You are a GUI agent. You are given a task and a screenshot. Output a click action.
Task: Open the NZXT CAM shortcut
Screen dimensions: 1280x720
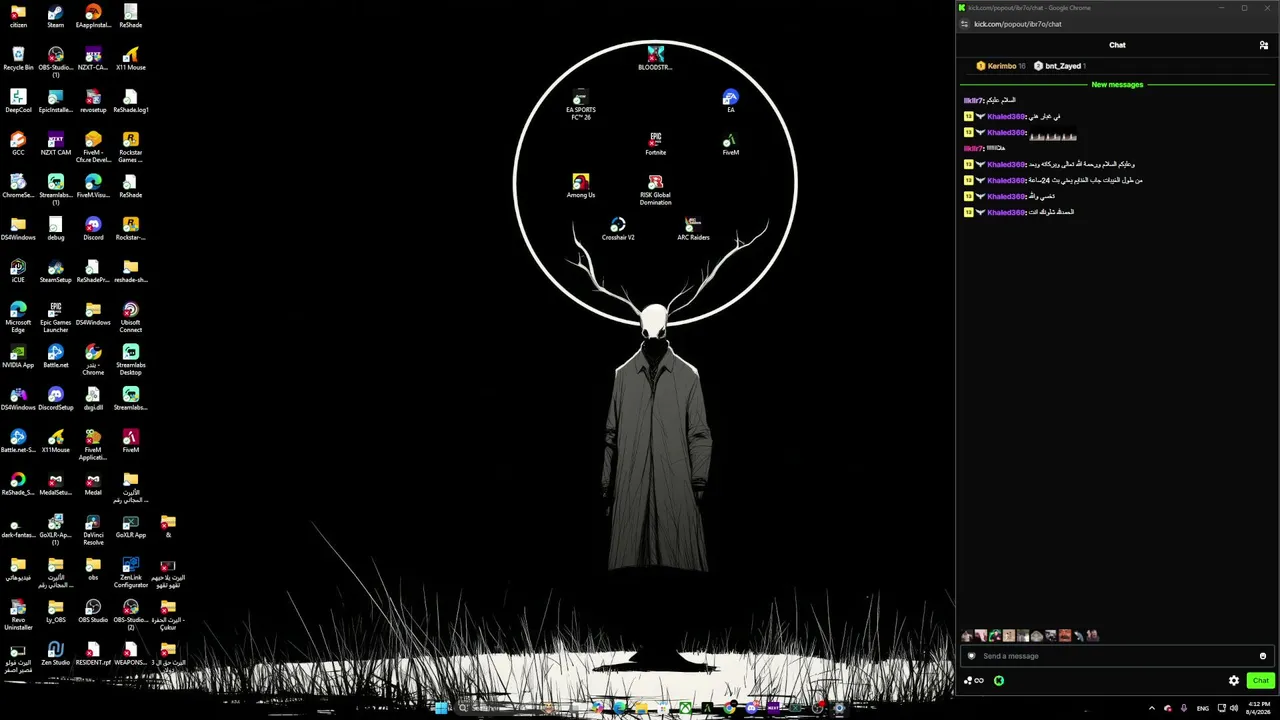point(55,143)
